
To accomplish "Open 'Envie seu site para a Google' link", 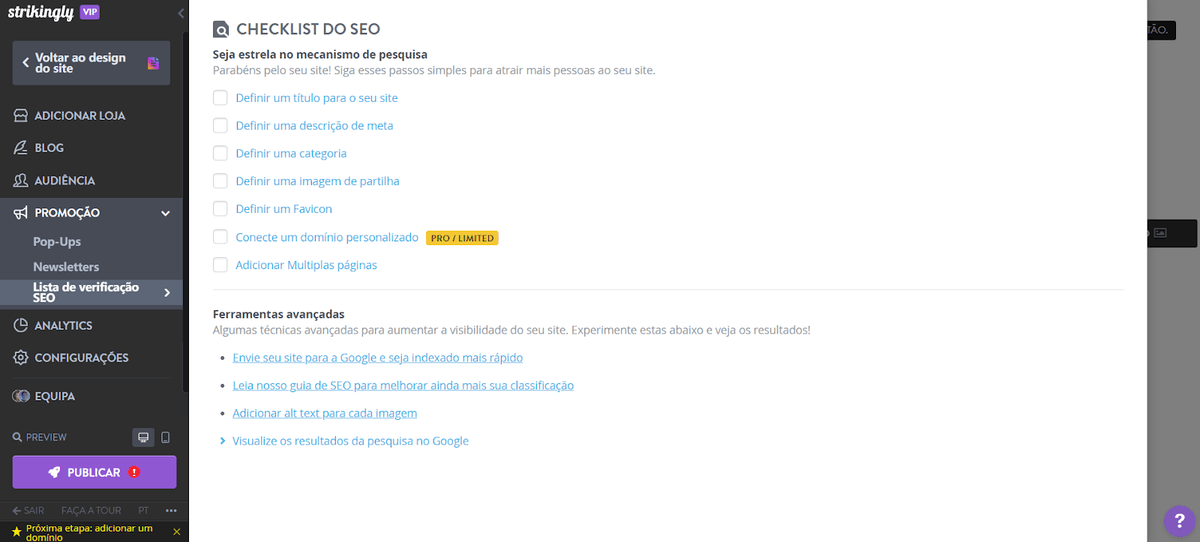I will (378, 357).
